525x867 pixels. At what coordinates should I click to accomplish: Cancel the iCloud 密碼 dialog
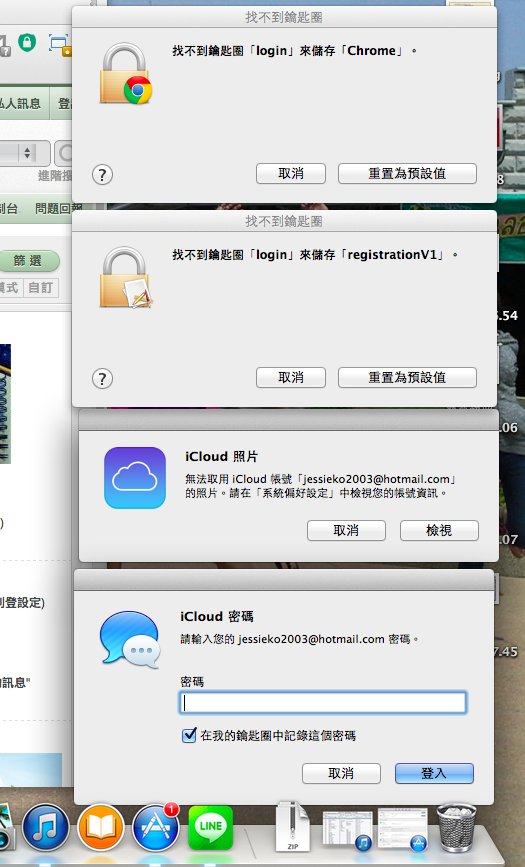pyautogui.click(x=341, y=773)
